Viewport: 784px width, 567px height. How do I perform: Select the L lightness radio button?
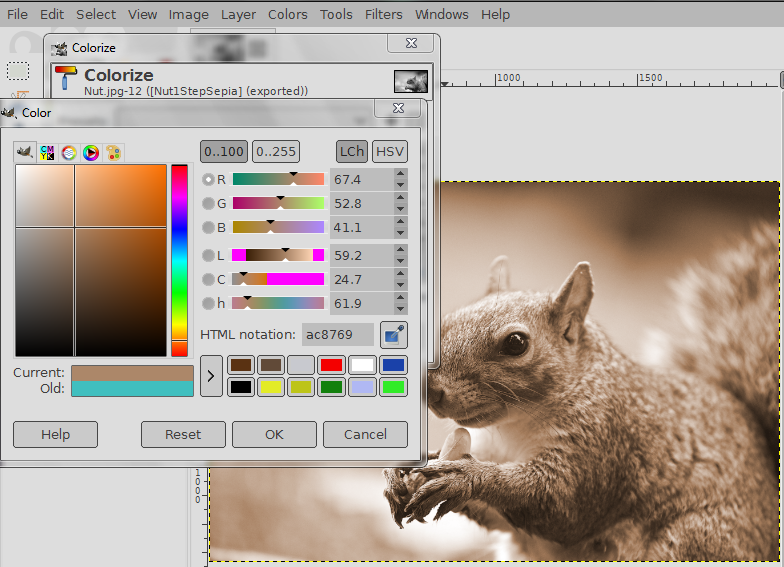click(x=209, y=256)
